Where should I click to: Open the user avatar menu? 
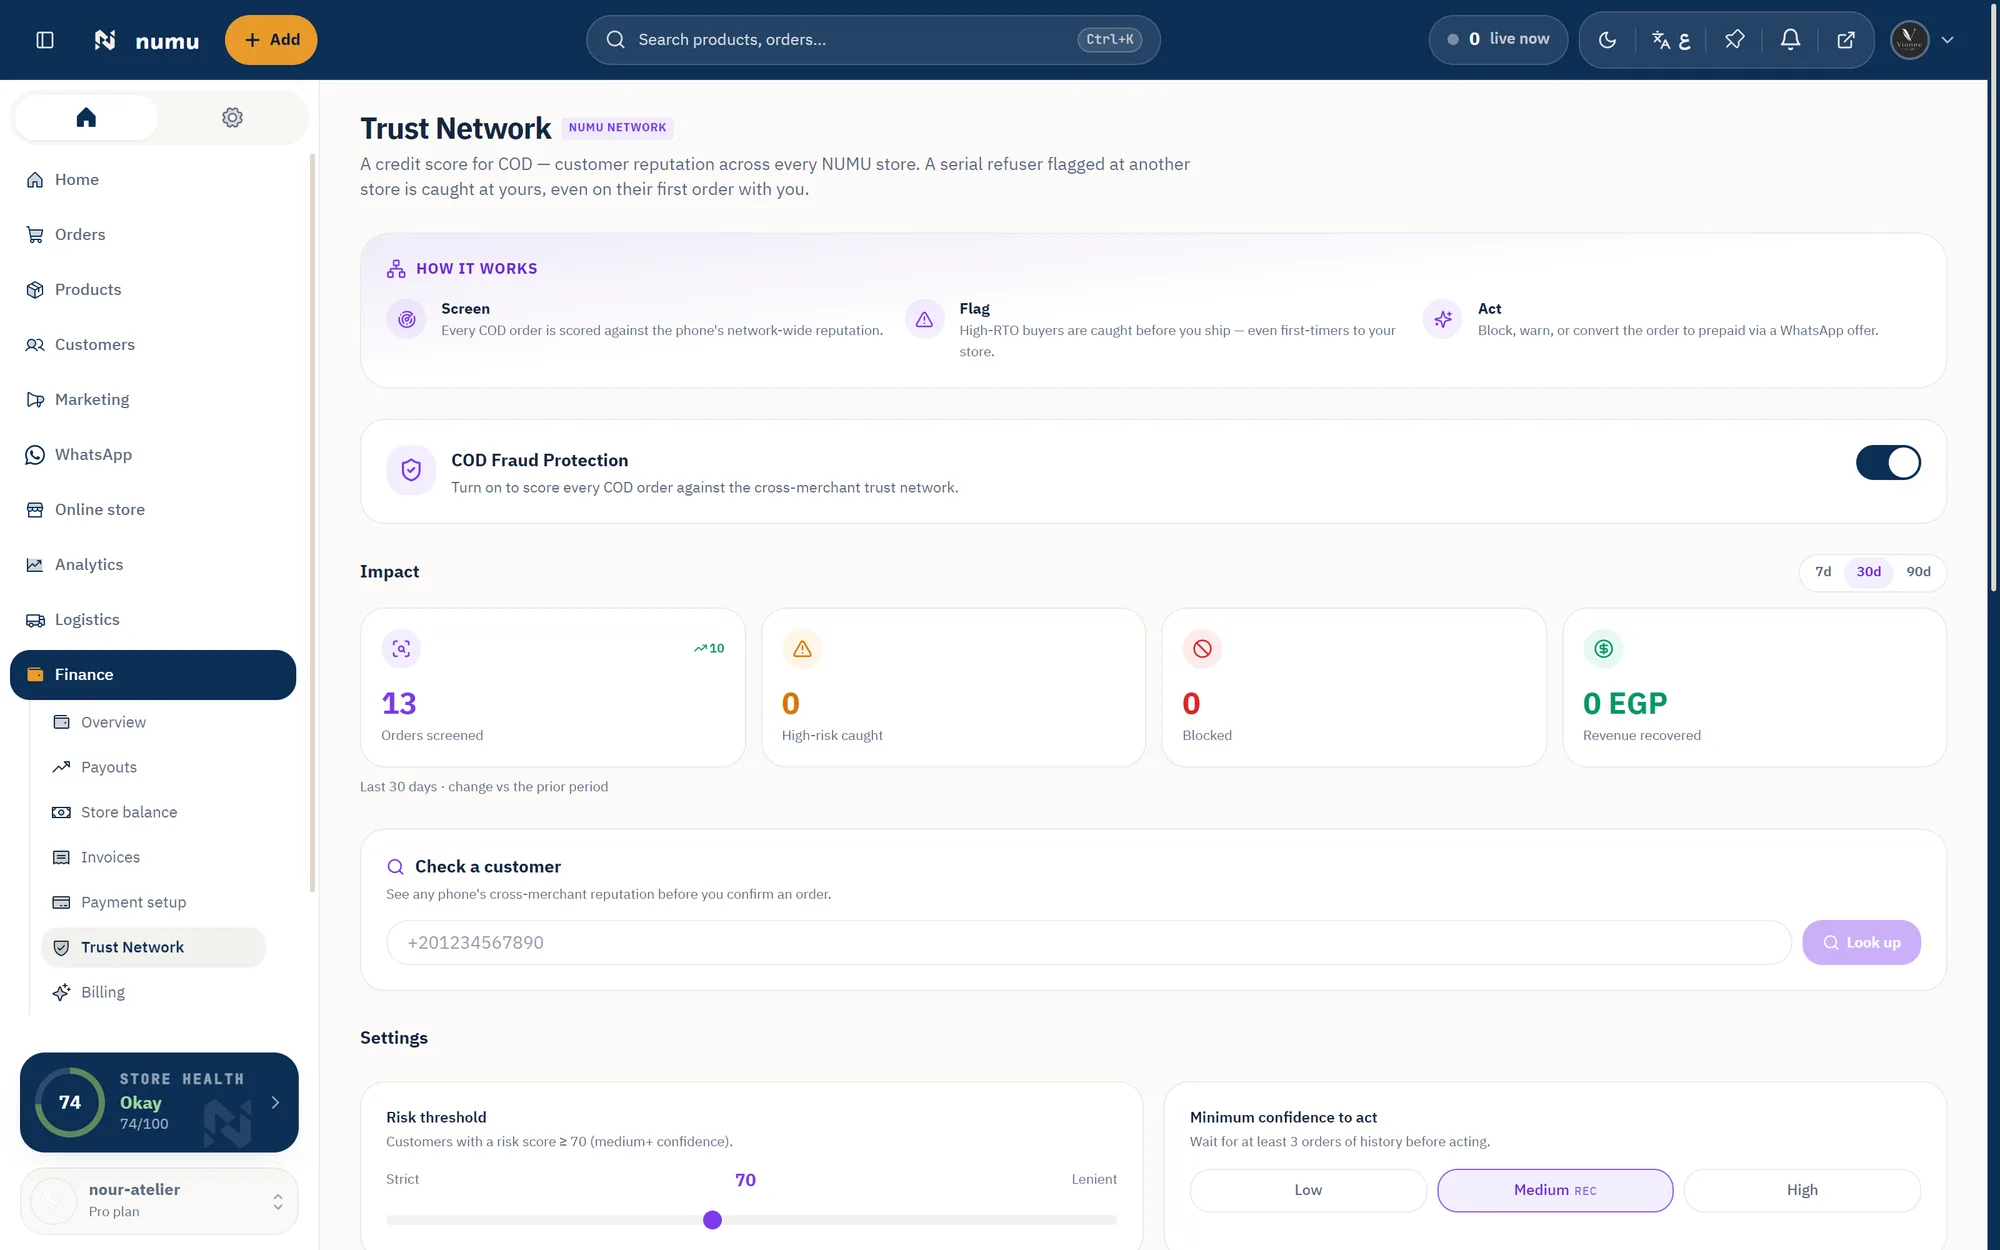(1910, 40)
